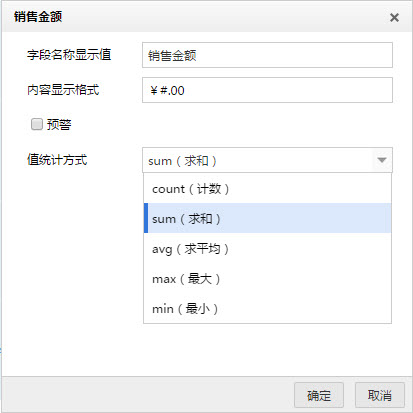The height and width of the screenshot is (413, 413).
Task: Click the 取消 button
Action: coord(380,395)
